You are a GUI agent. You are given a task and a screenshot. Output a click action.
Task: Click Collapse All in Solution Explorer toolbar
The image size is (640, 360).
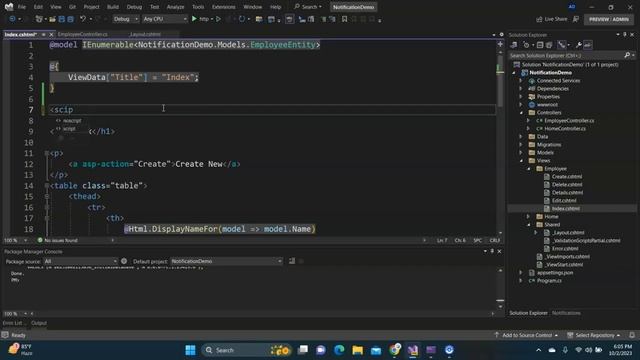[540, 45]
